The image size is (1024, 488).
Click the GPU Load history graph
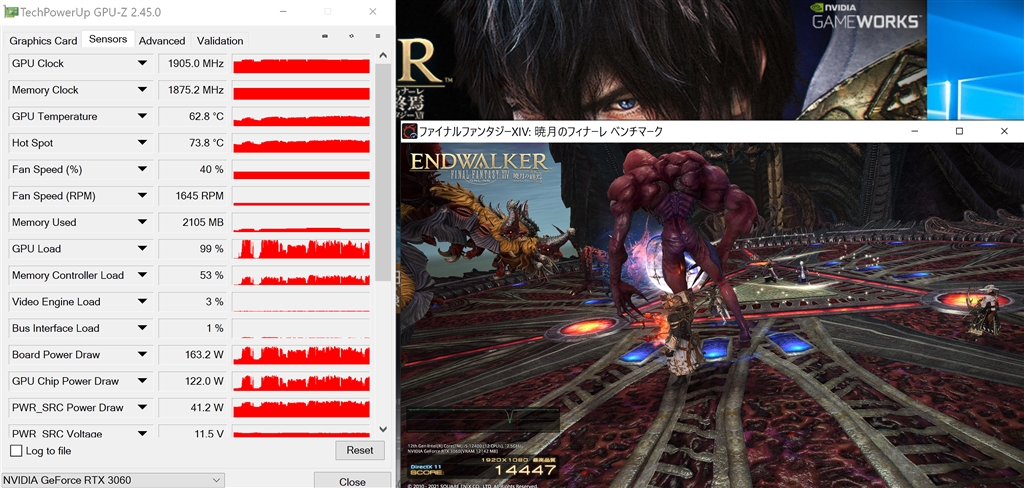coord(301,249)
